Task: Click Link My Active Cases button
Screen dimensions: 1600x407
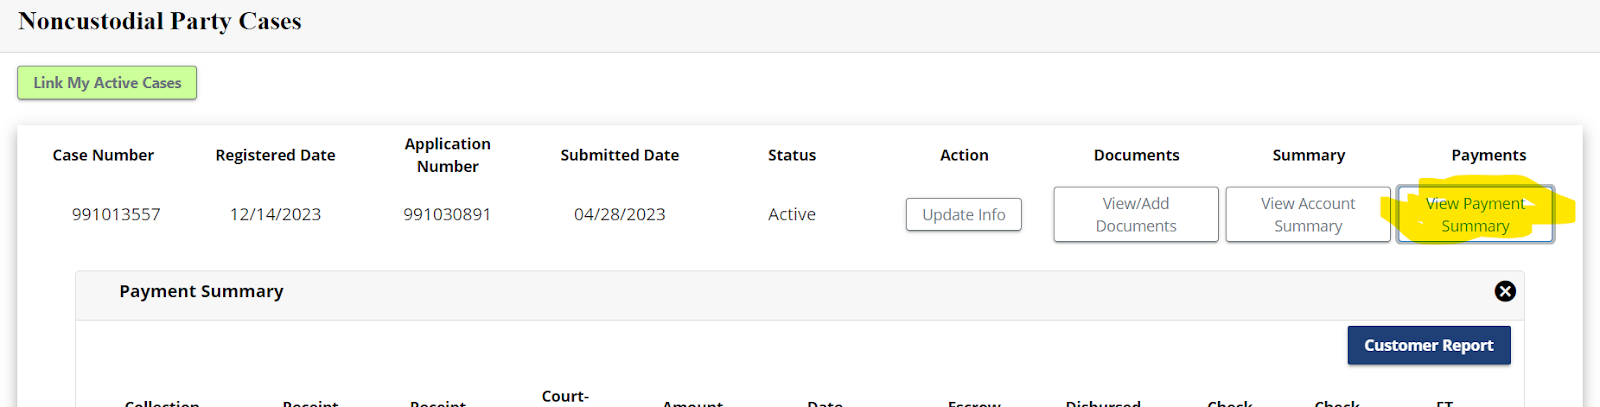Action: 107,83
